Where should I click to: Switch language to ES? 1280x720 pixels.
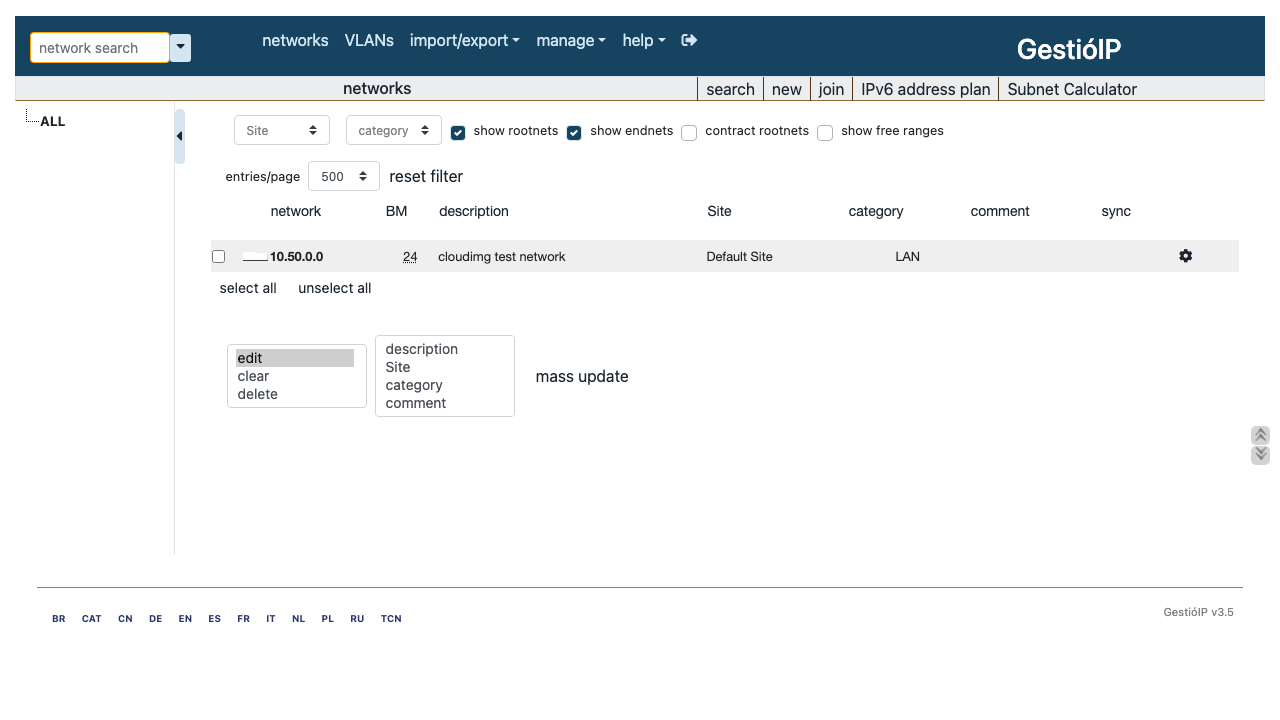click(x=214, y=619)
